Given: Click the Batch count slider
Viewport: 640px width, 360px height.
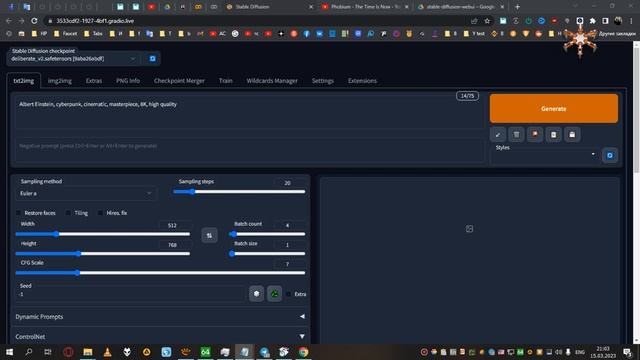Looking at the screenshot, I should [268, 234].
